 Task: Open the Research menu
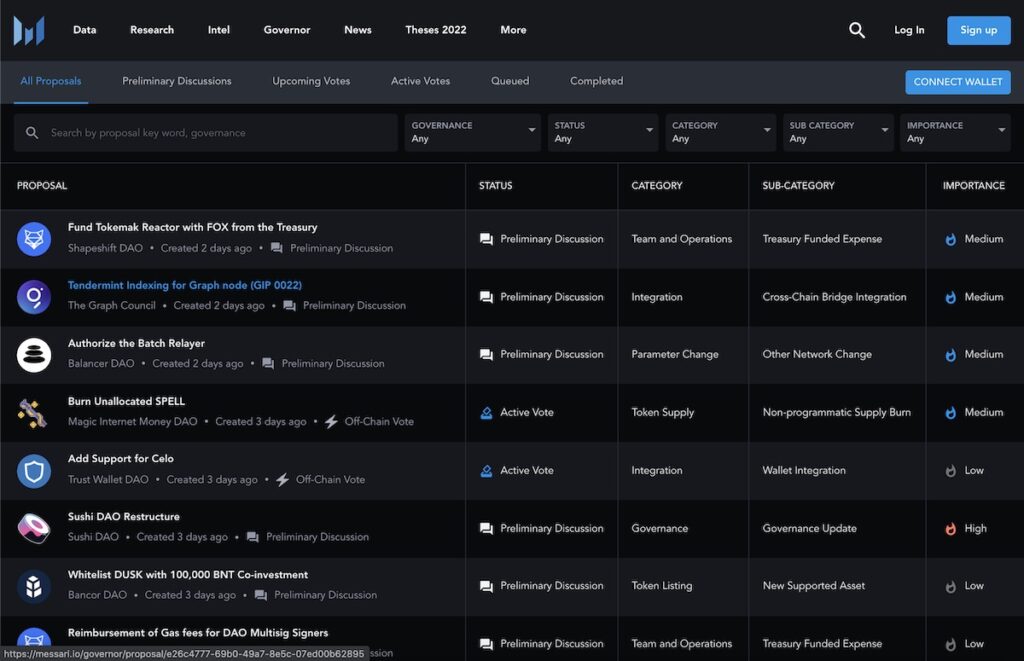[152, 30]
